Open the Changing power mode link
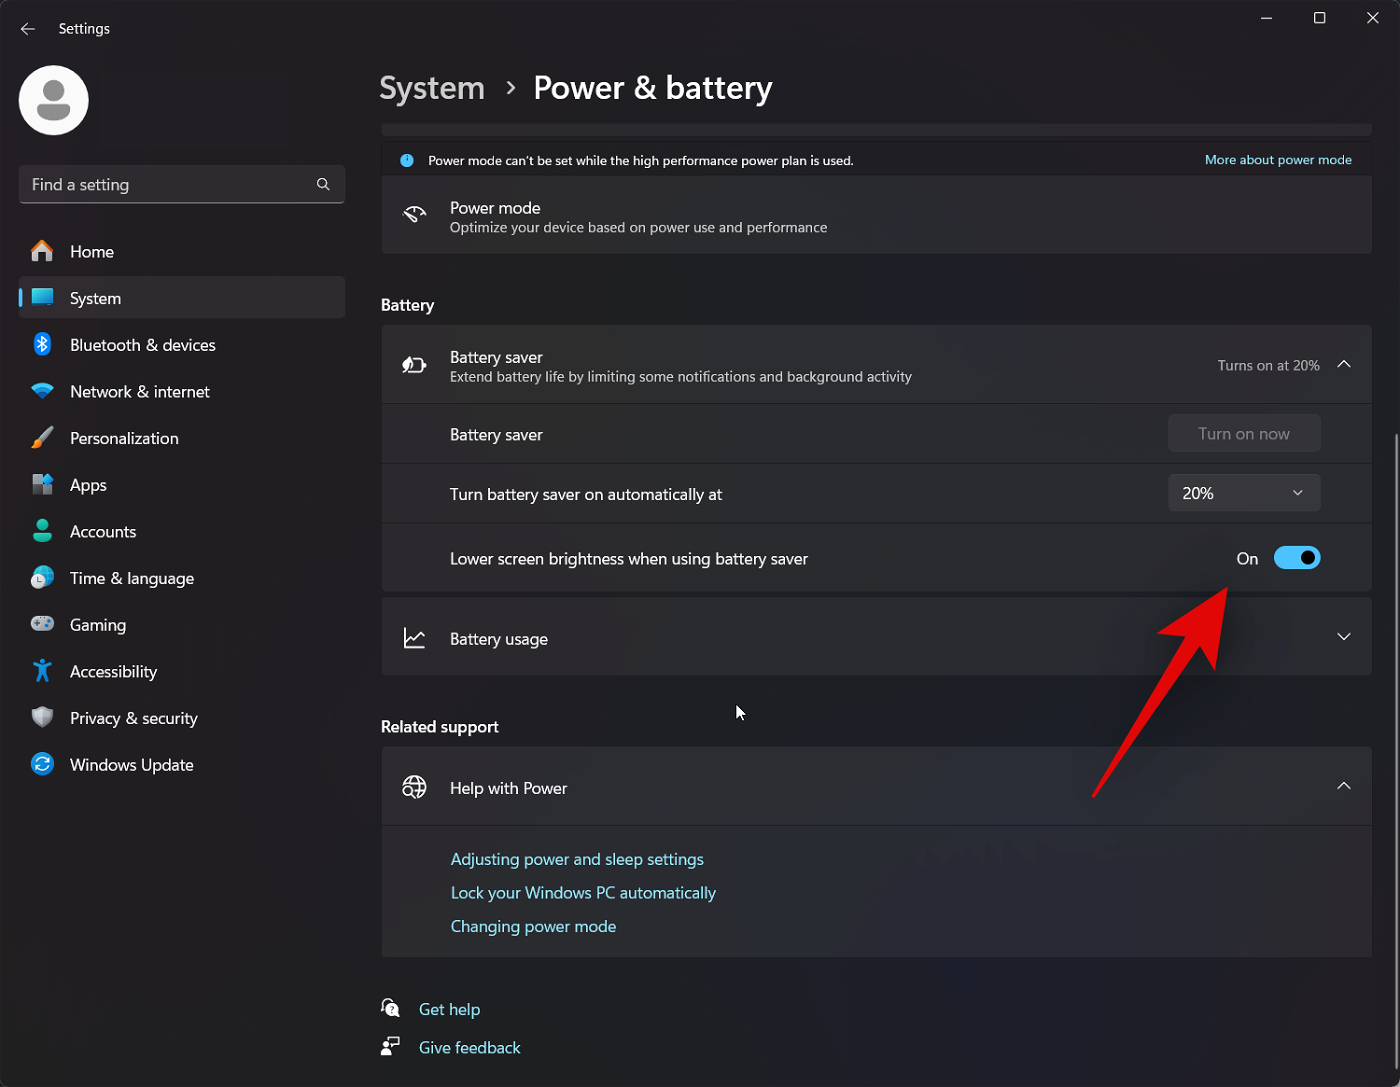Image resolution: width=1400 pixels, height=1087 pixels. 533,926
